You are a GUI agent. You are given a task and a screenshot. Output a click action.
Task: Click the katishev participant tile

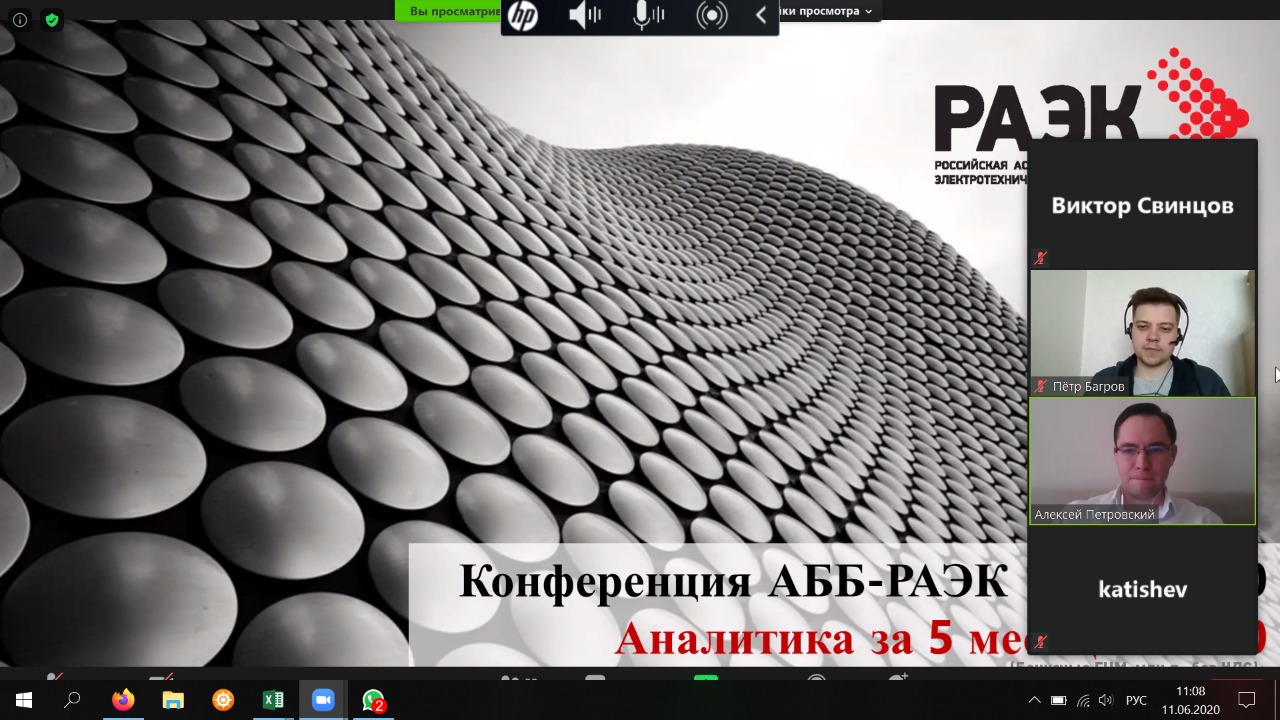(x=1142, y=589)
